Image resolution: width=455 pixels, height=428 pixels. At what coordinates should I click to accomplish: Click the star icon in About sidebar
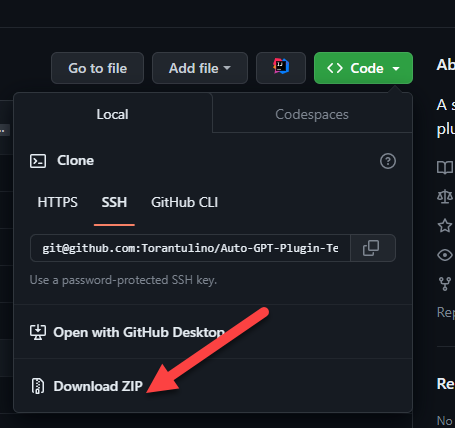445,226
